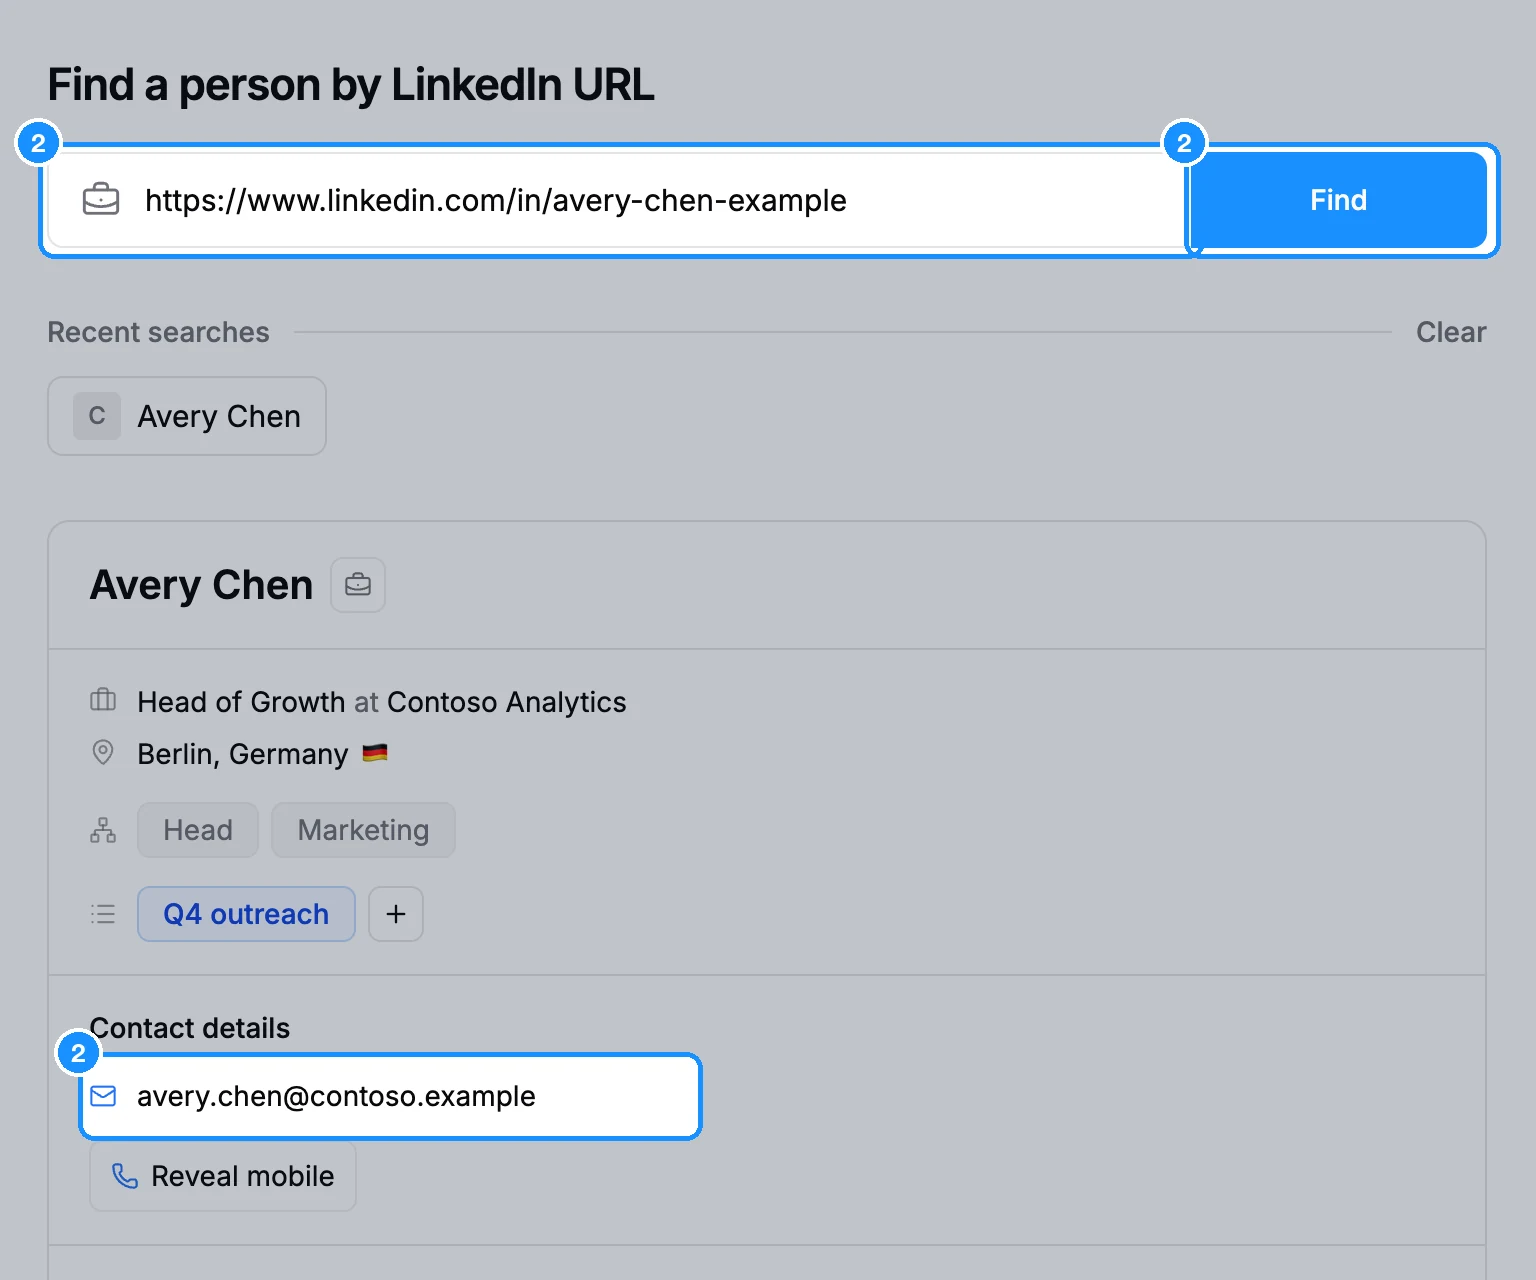The height and width of the screenshot is (1280, 1536).
Task: Click the Find a person by LinkedIn URL title
Action: 351,85
